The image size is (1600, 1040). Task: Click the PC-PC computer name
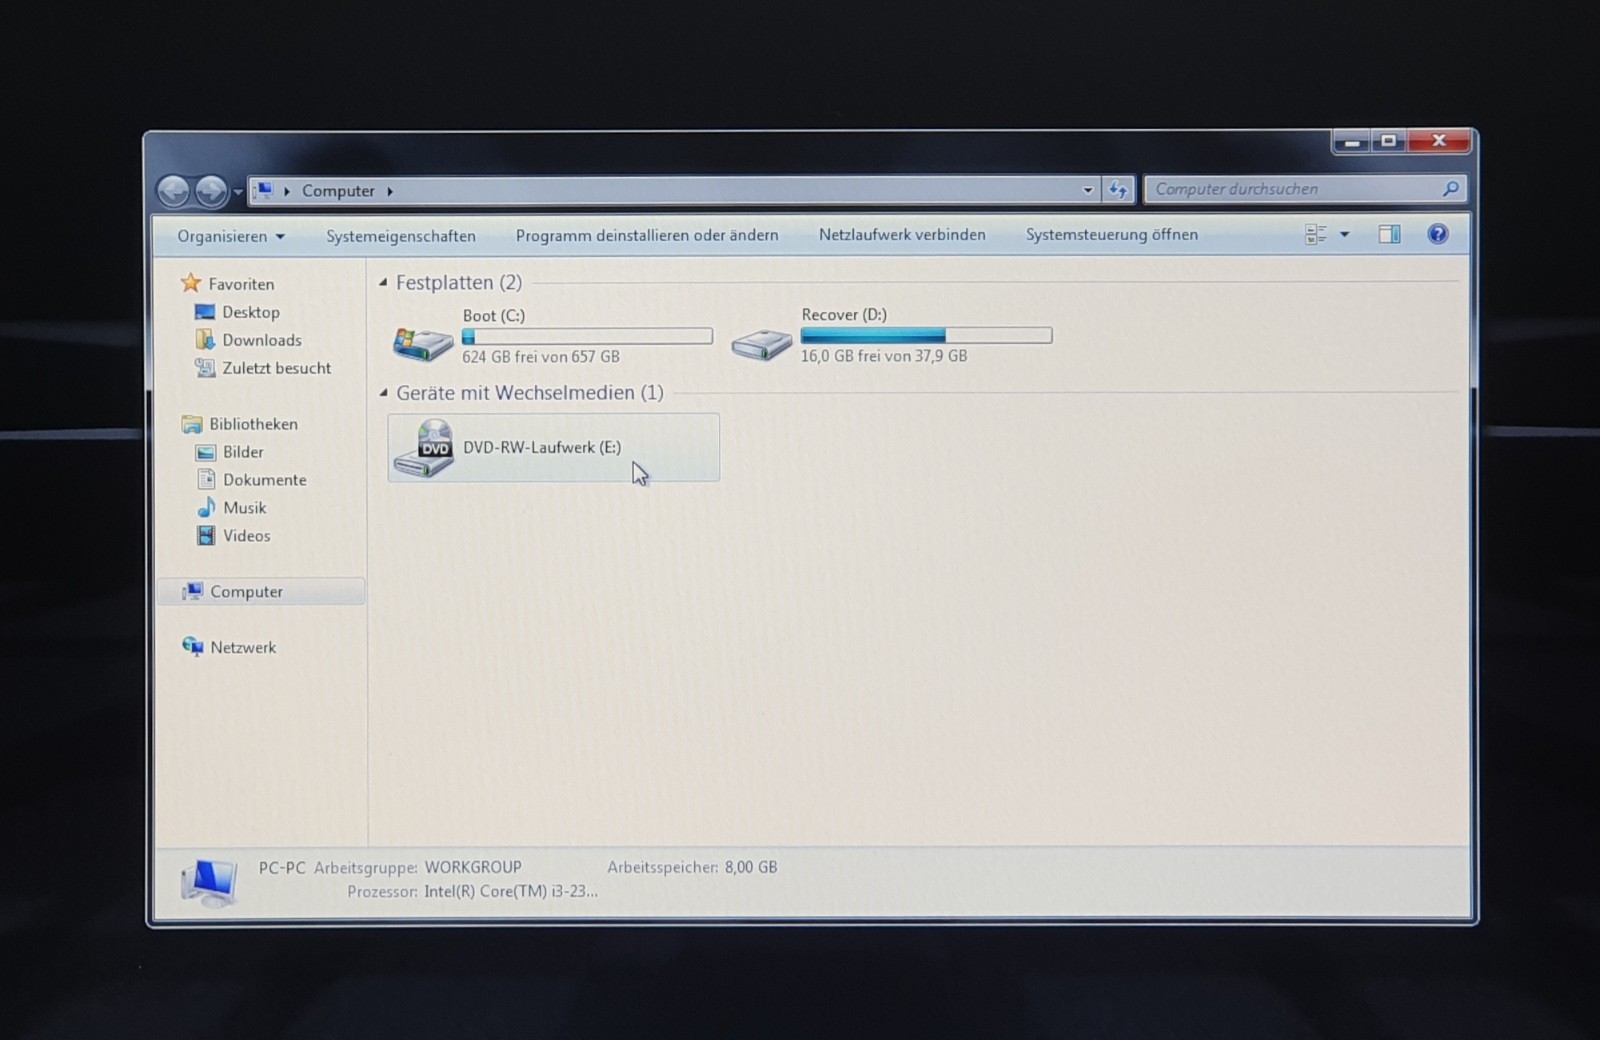(282, 868)
